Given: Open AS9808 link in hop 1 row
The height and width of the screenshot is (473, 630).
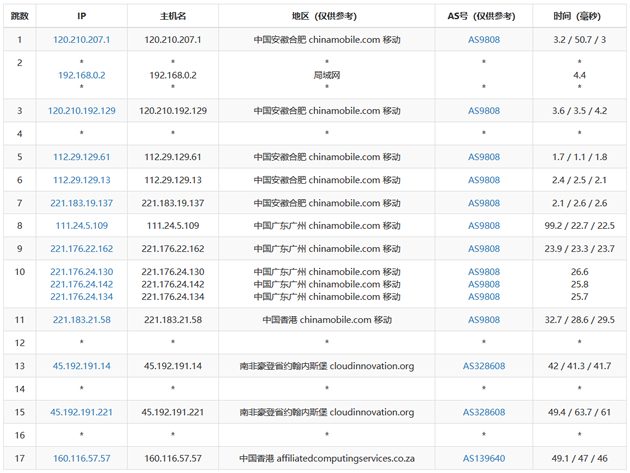Looking at the screenshot, I should click(484, 40).
